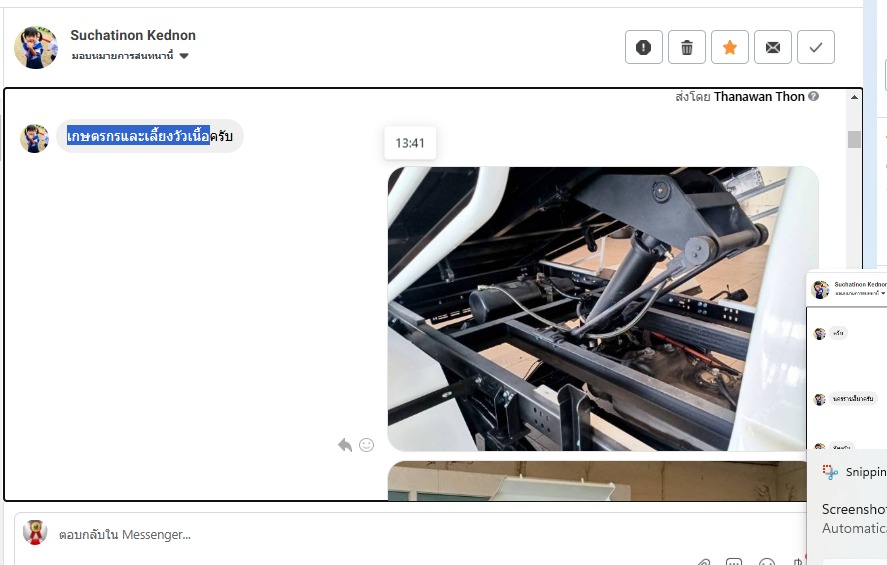Click the scroll up arrow of chat
Image resolution: width=887 pixels, height=565 pixels.
coord(854,97)
